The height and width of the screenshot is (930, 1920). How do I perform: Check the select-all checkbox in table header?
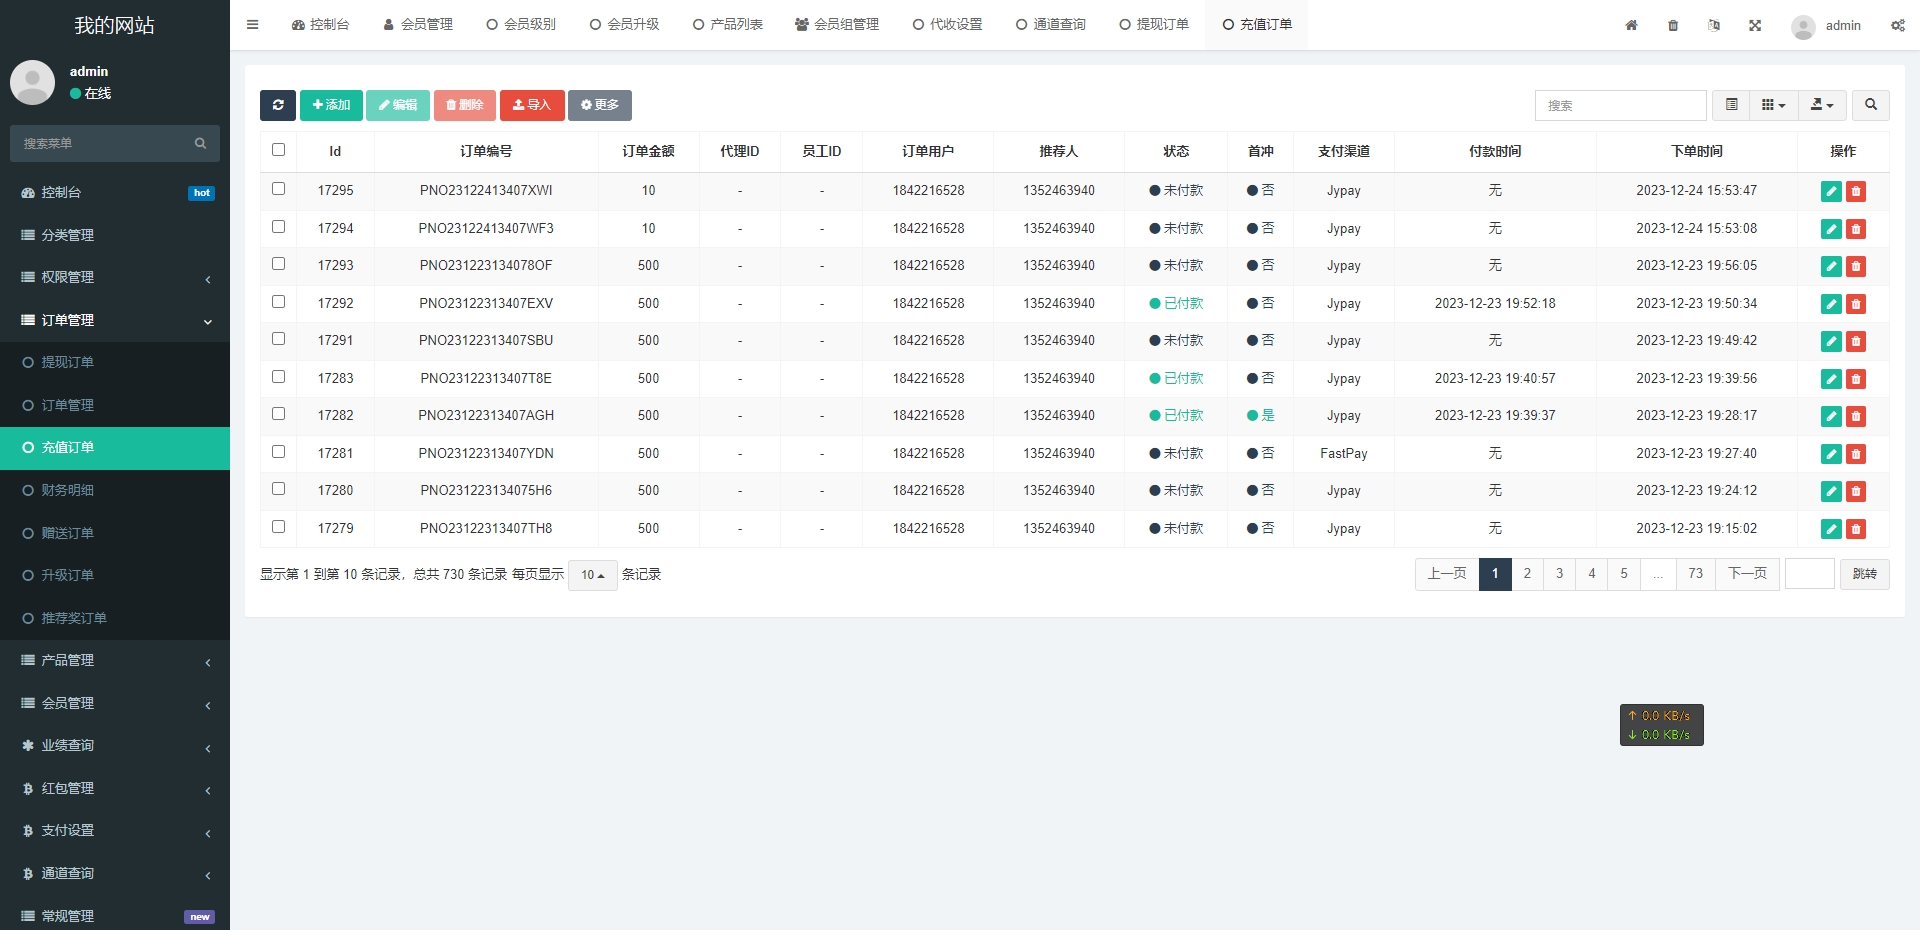(x=279, y=150)
